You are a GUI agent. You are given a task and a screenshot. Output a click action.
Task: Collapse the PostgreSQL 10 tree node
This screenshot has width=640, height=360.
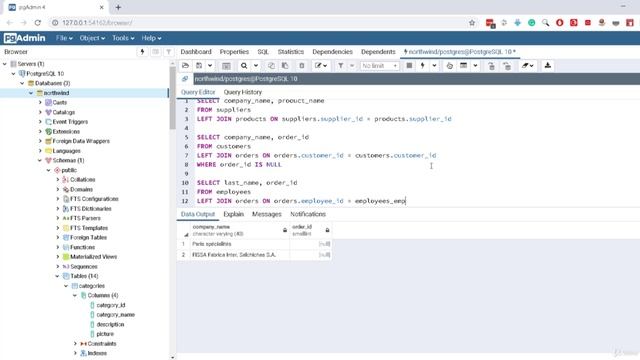point(13,74)
